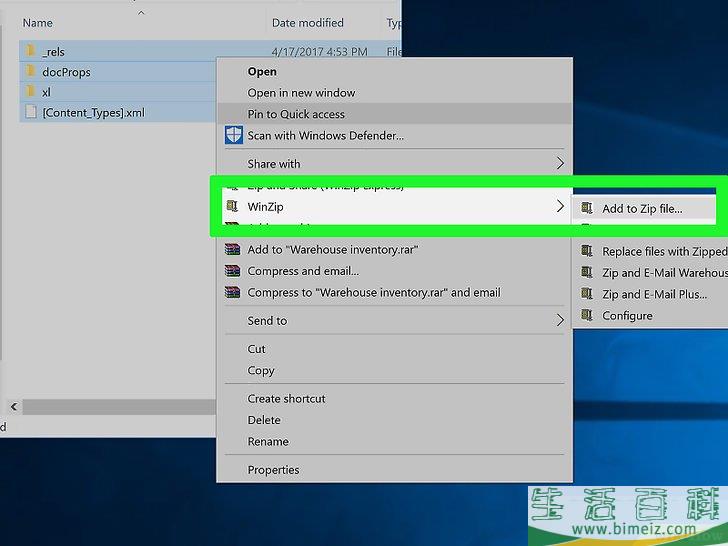Click the Zip and E-Mail Plus icon
728x546 pixels.
[x=587, y=294]
